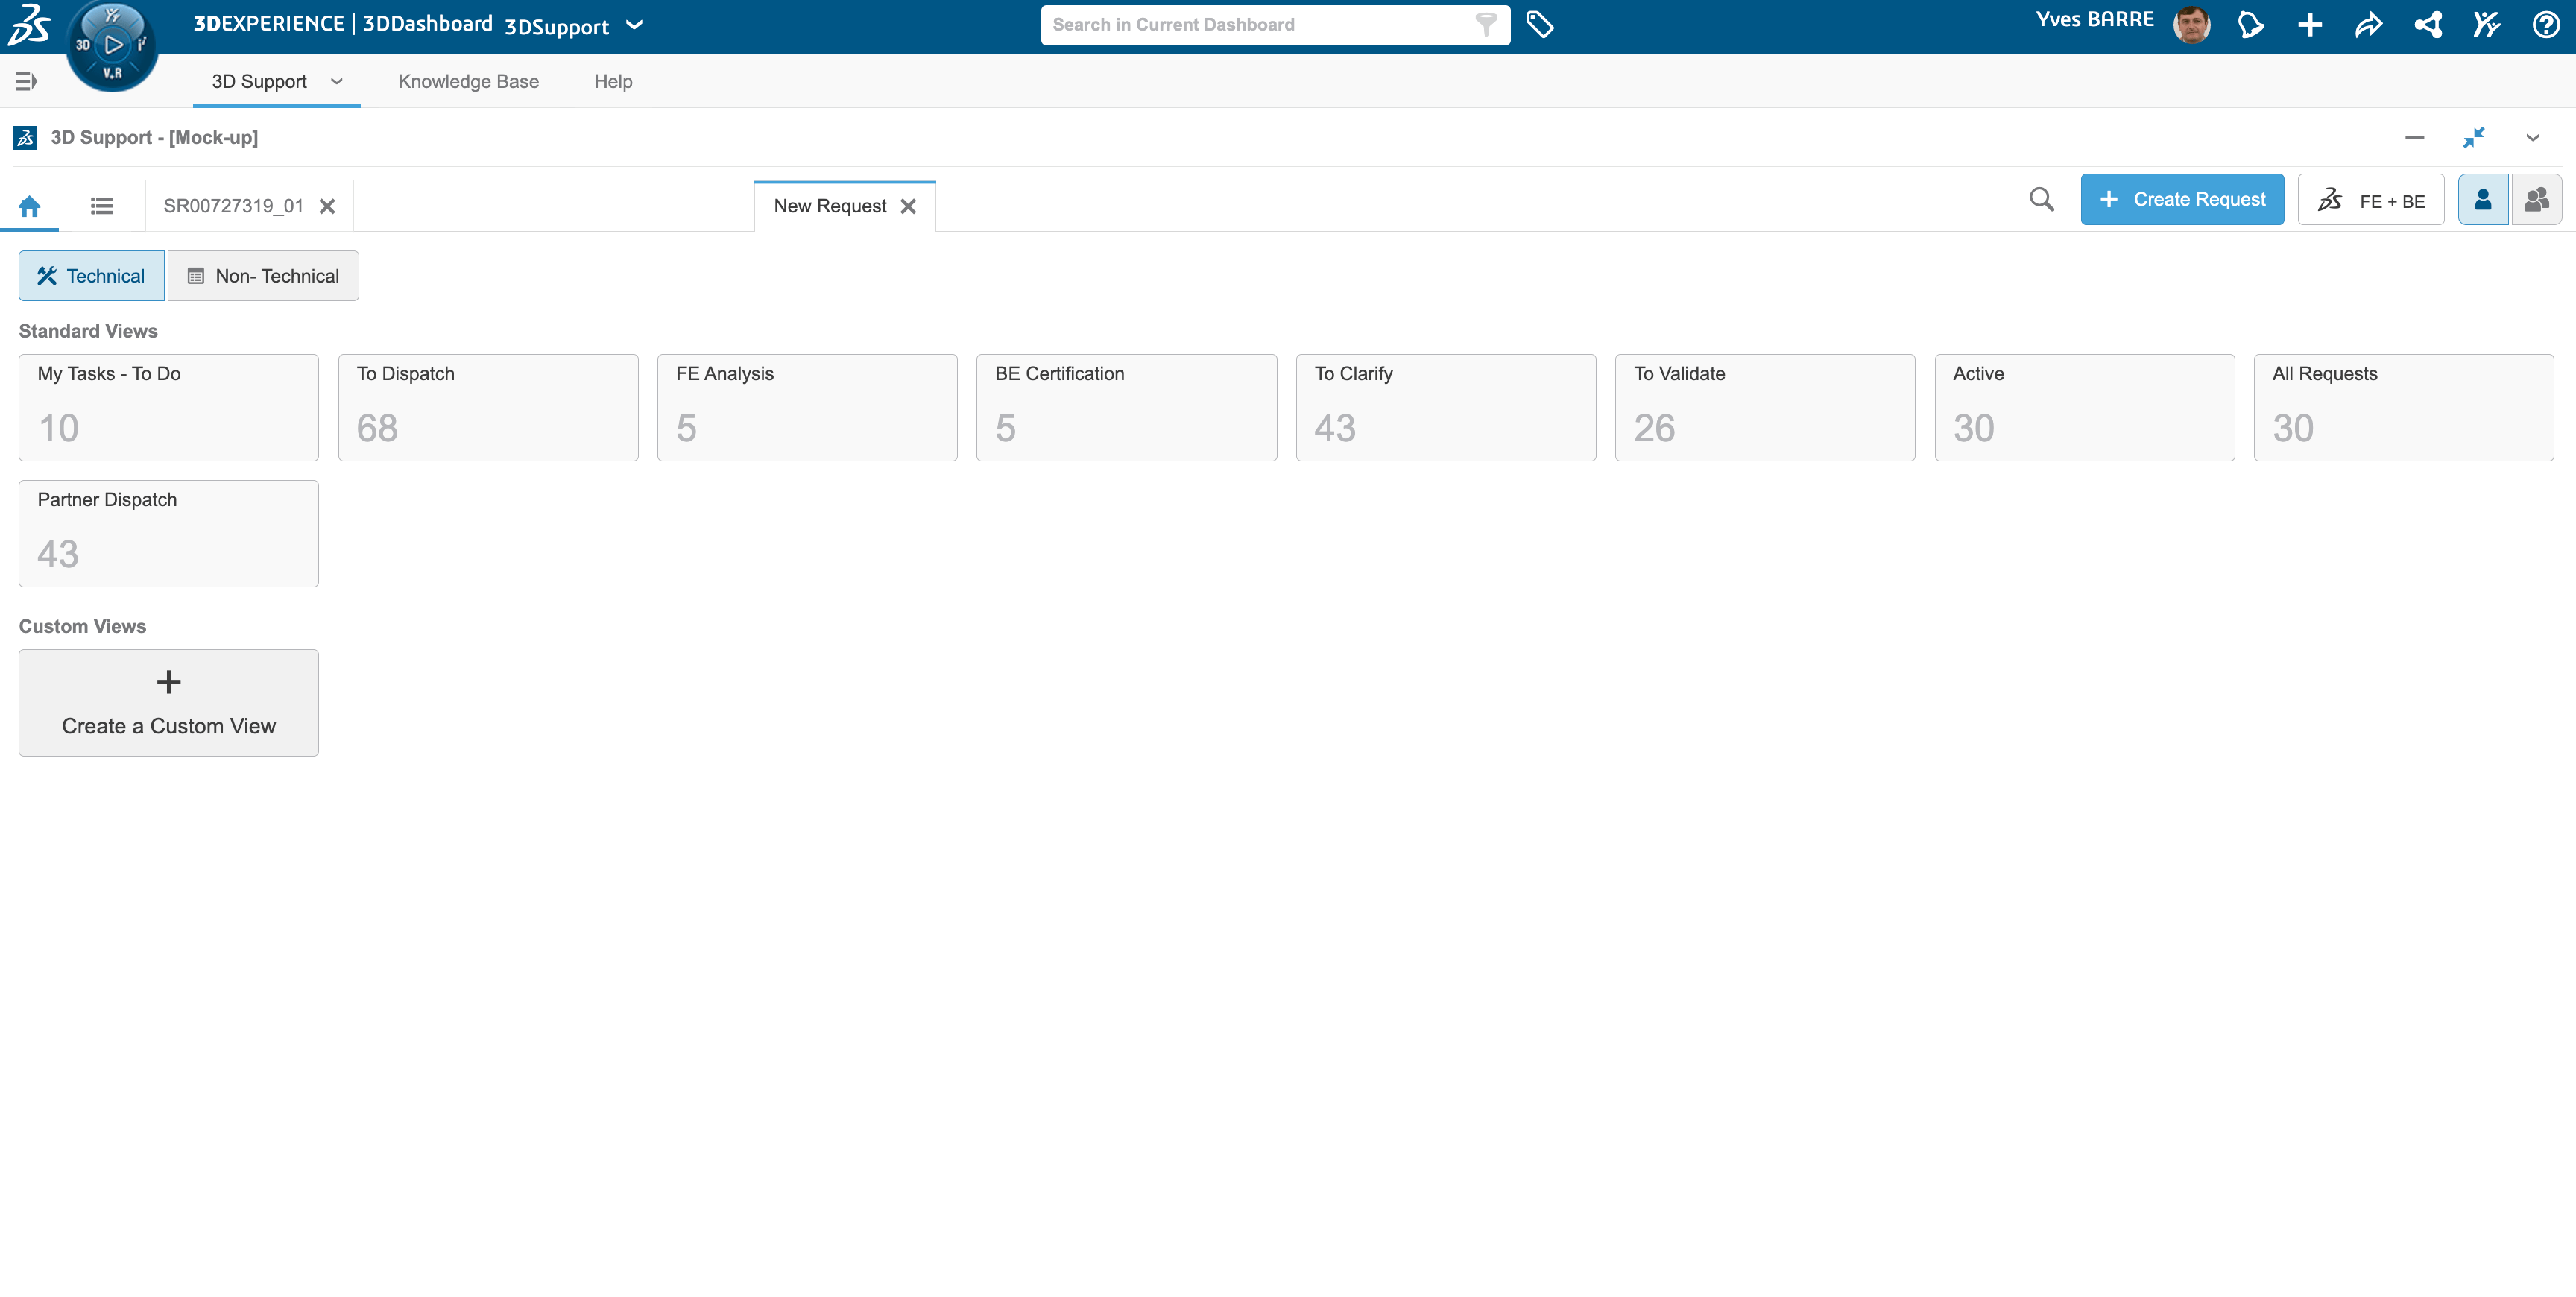
Task: Open the tag filter icon
Action: (x=1539, y=25)
